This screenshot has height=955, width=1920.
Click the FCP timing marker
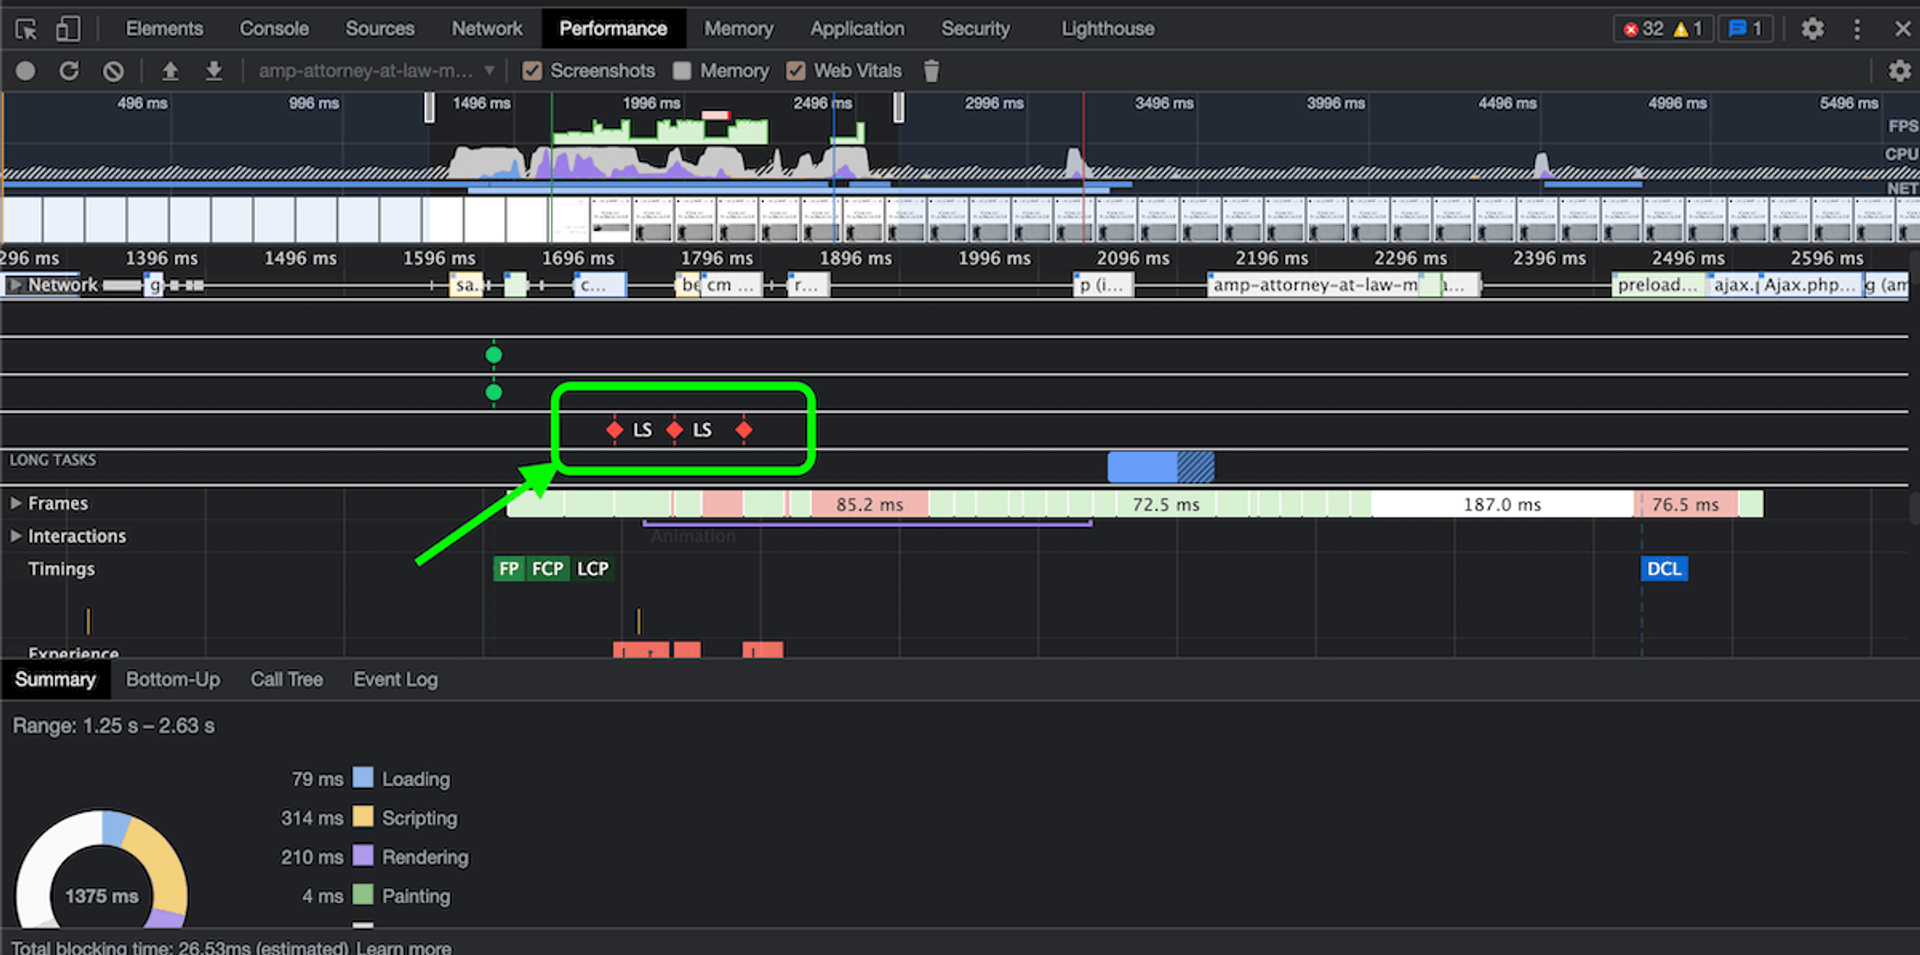(x=548, y=569)
